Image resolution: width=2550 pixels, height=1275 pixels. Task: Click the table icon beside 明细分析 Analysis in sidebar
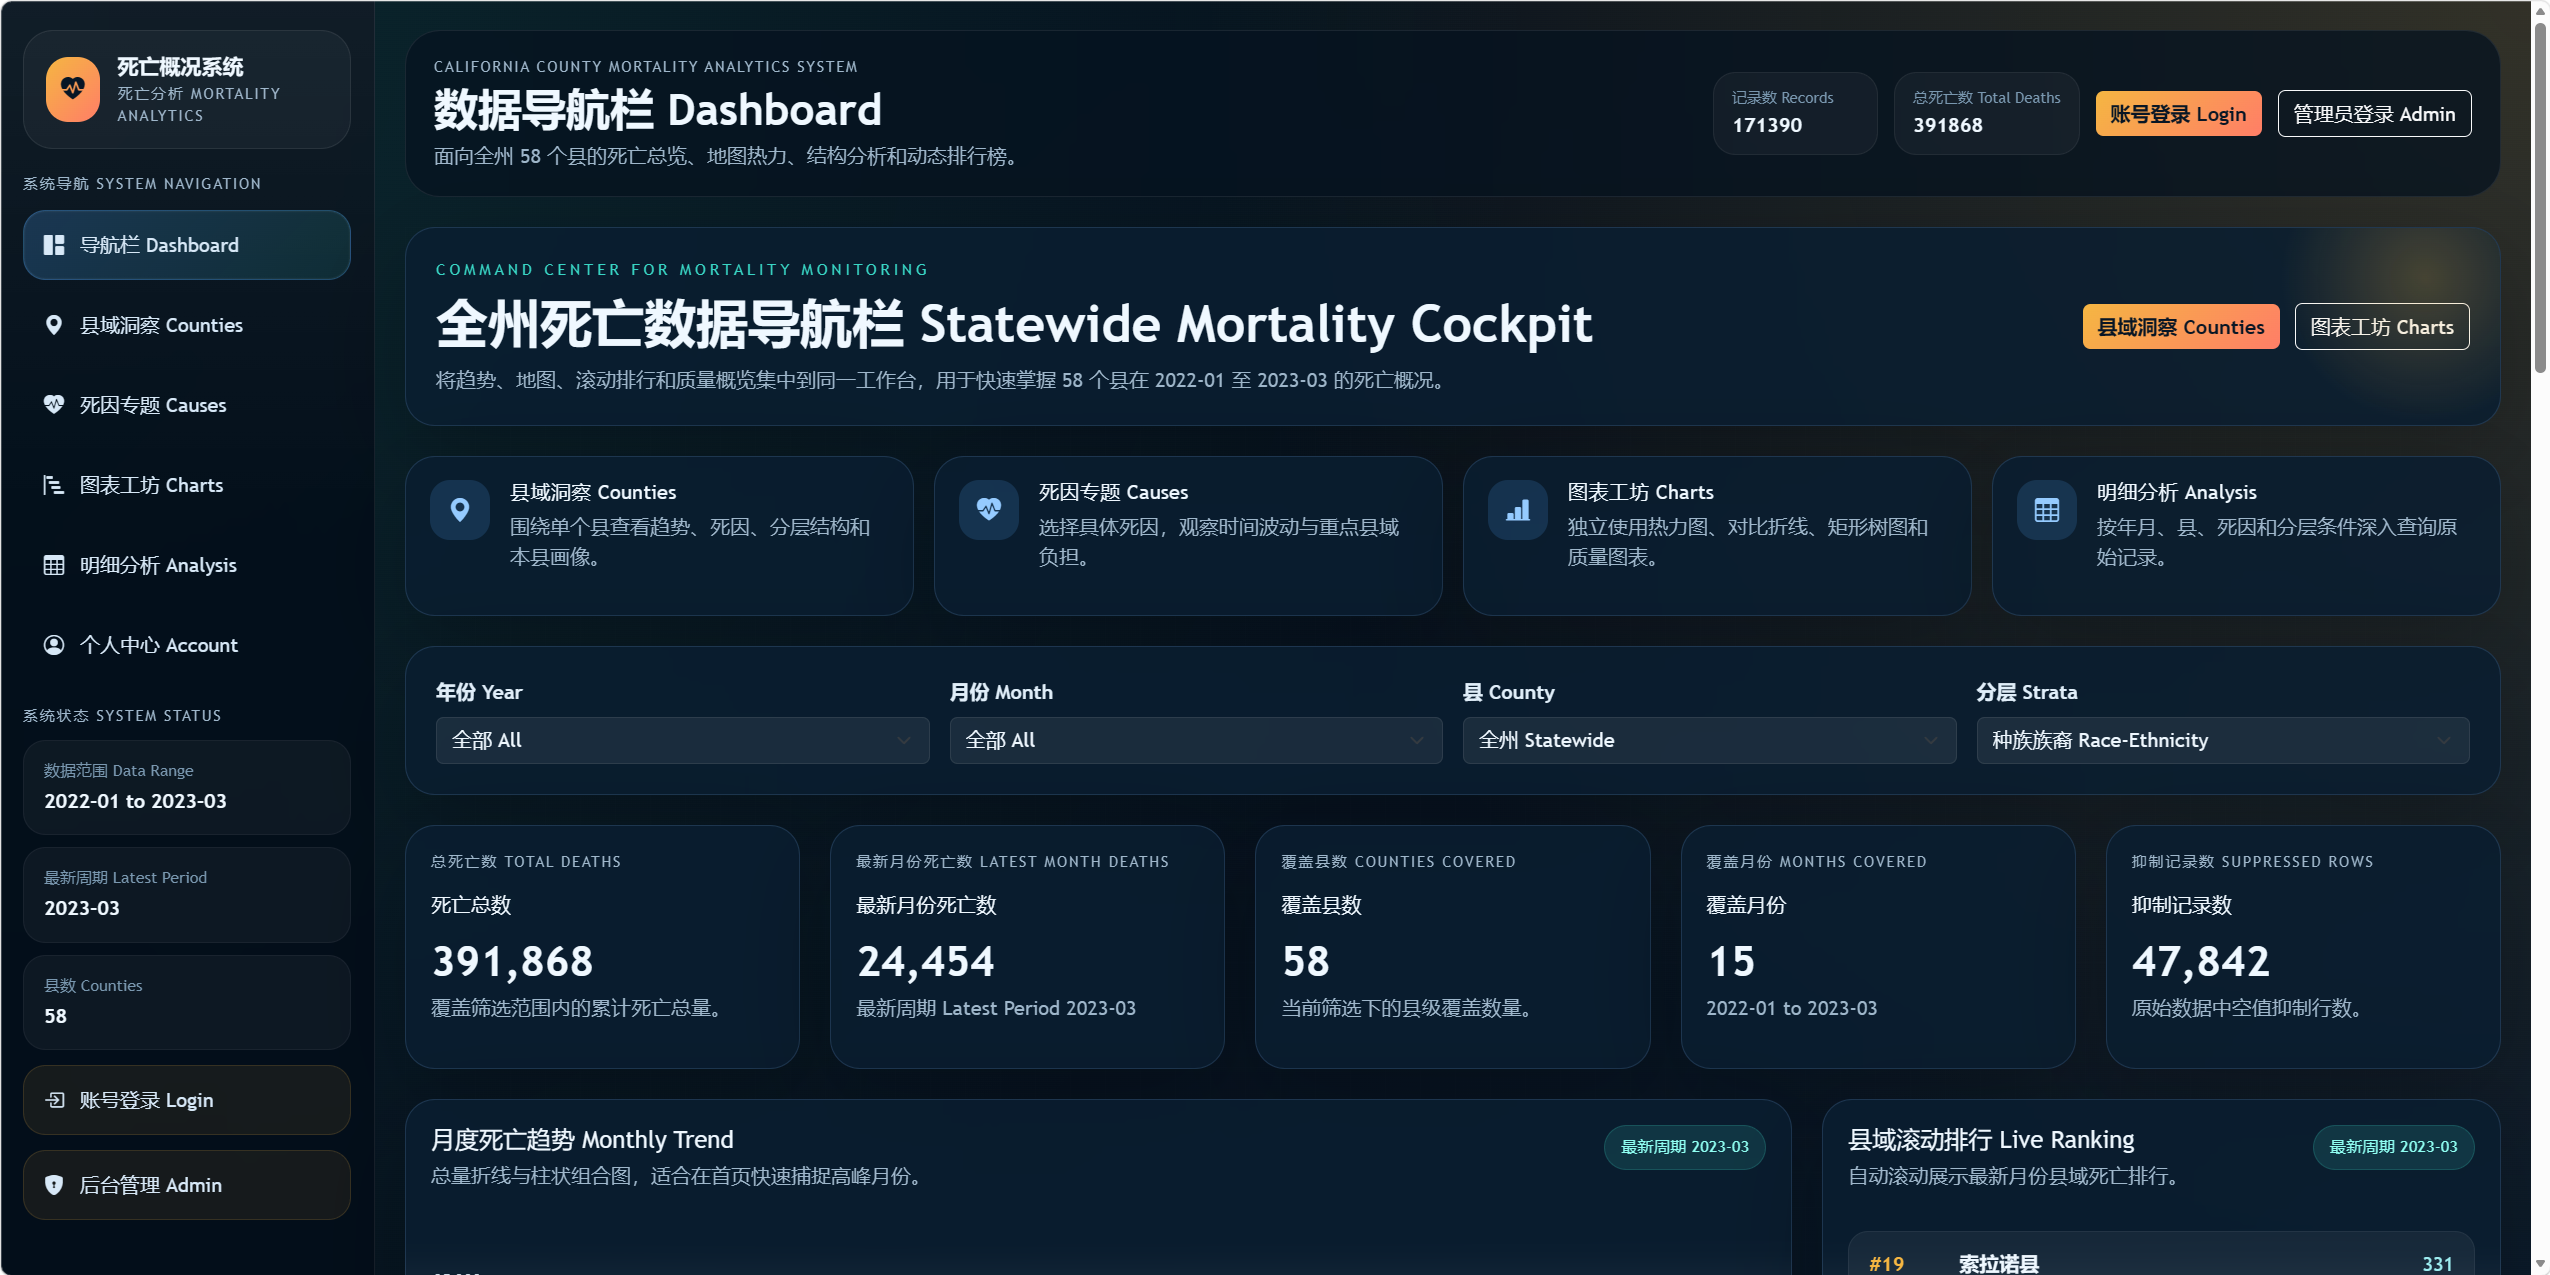click(x=54, y=565)
